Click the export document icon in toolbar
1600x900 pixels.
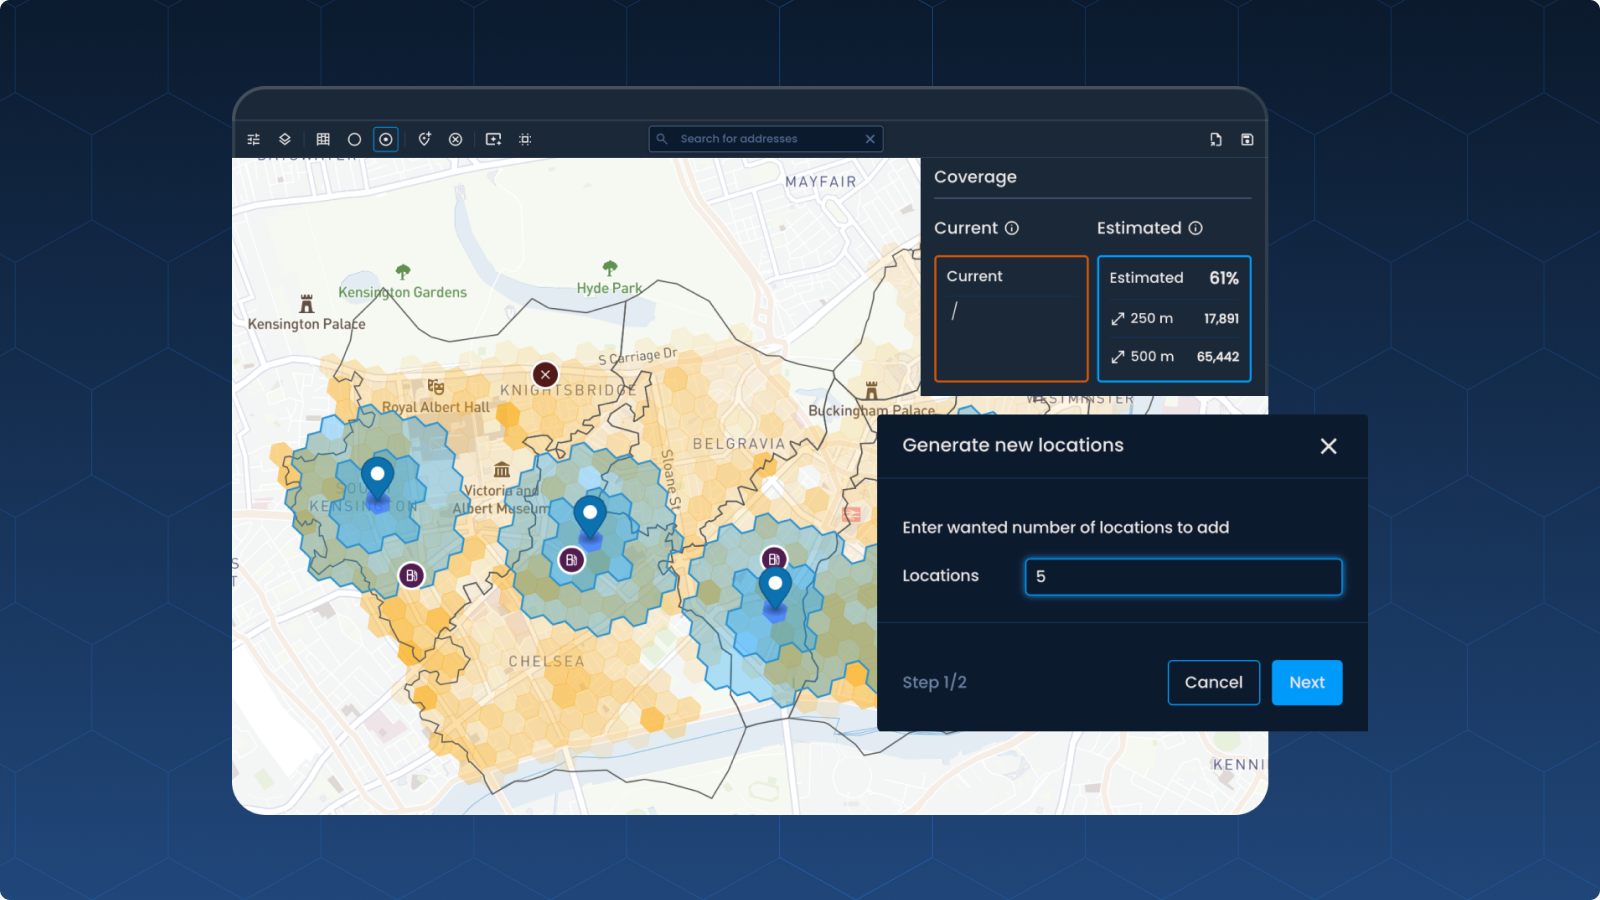point(1216,139)
